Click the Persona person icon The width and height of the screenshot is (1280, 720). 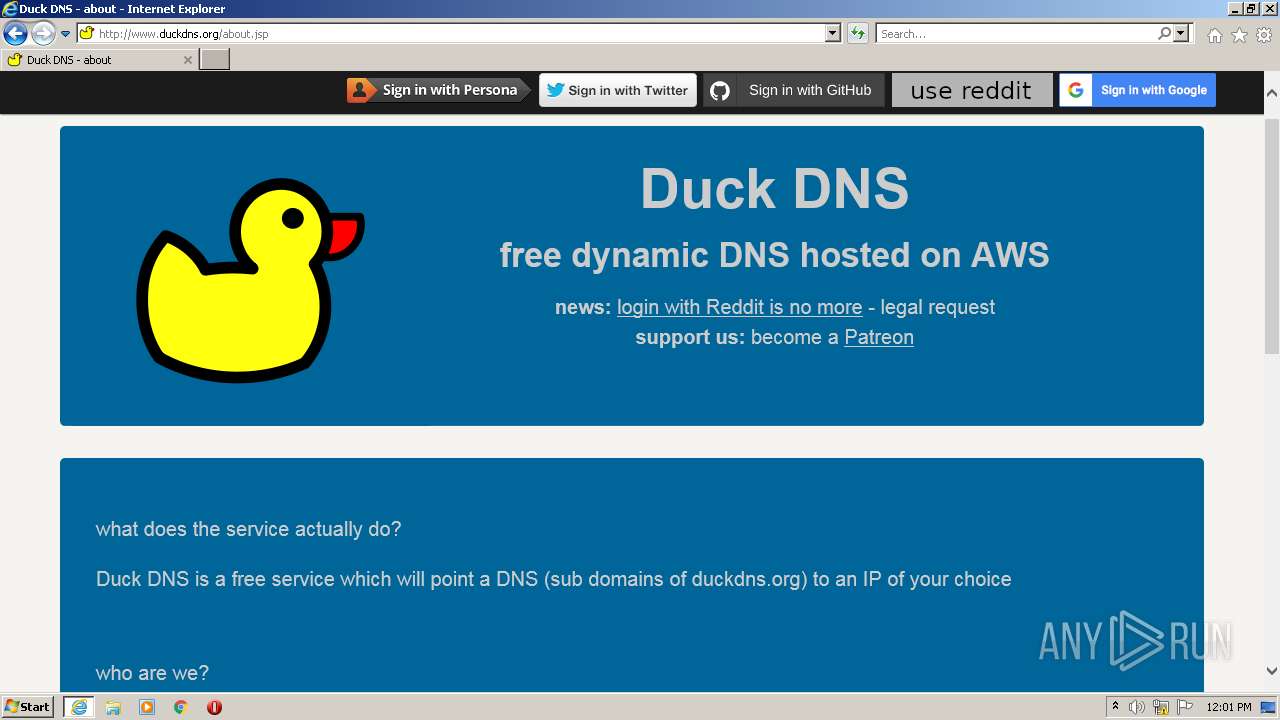[359, 90]
